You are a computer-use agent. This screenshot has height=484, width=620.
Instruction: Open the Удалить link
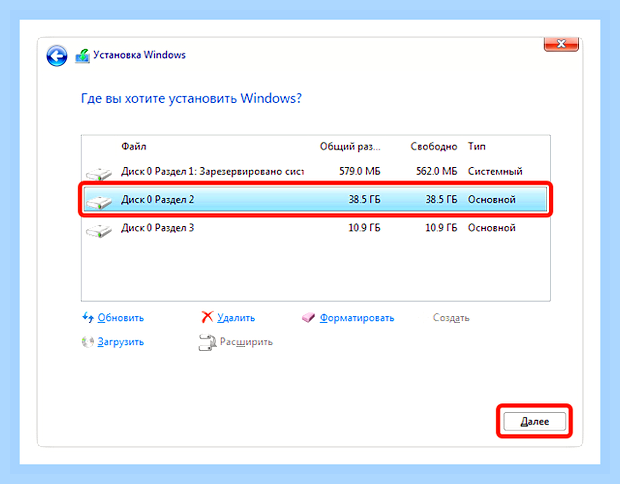click(236, 318)
